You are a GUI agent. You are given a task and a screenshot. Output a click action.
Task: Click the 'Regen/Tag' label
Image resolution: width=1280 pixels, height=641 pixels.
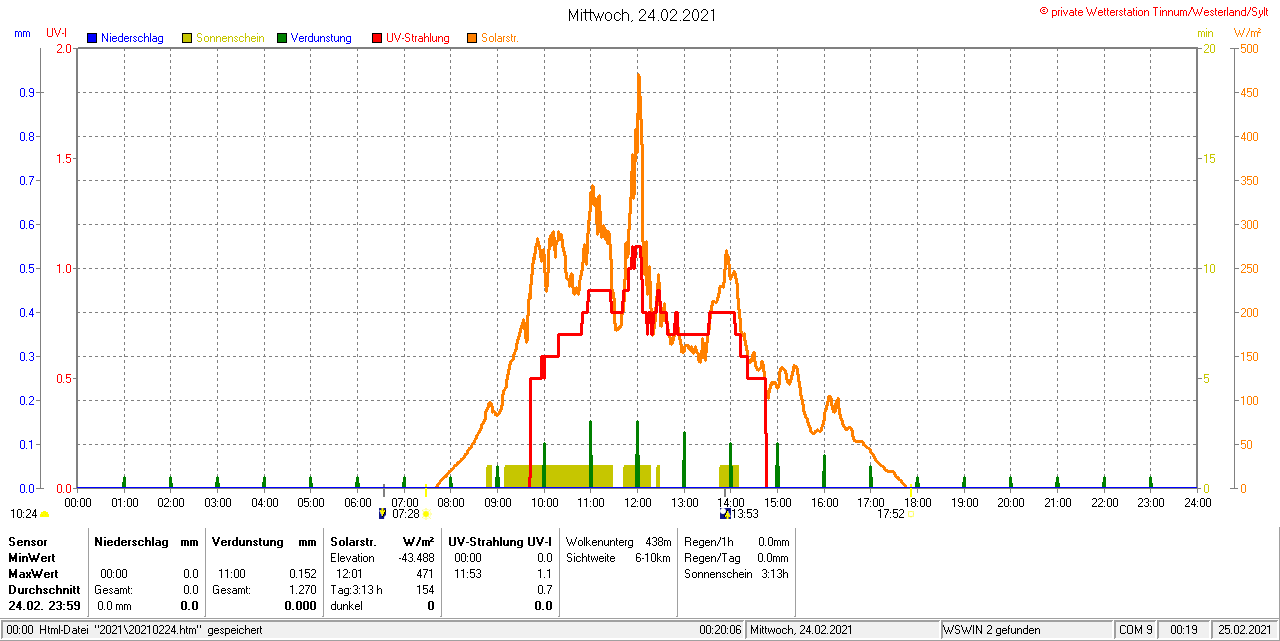711,557
